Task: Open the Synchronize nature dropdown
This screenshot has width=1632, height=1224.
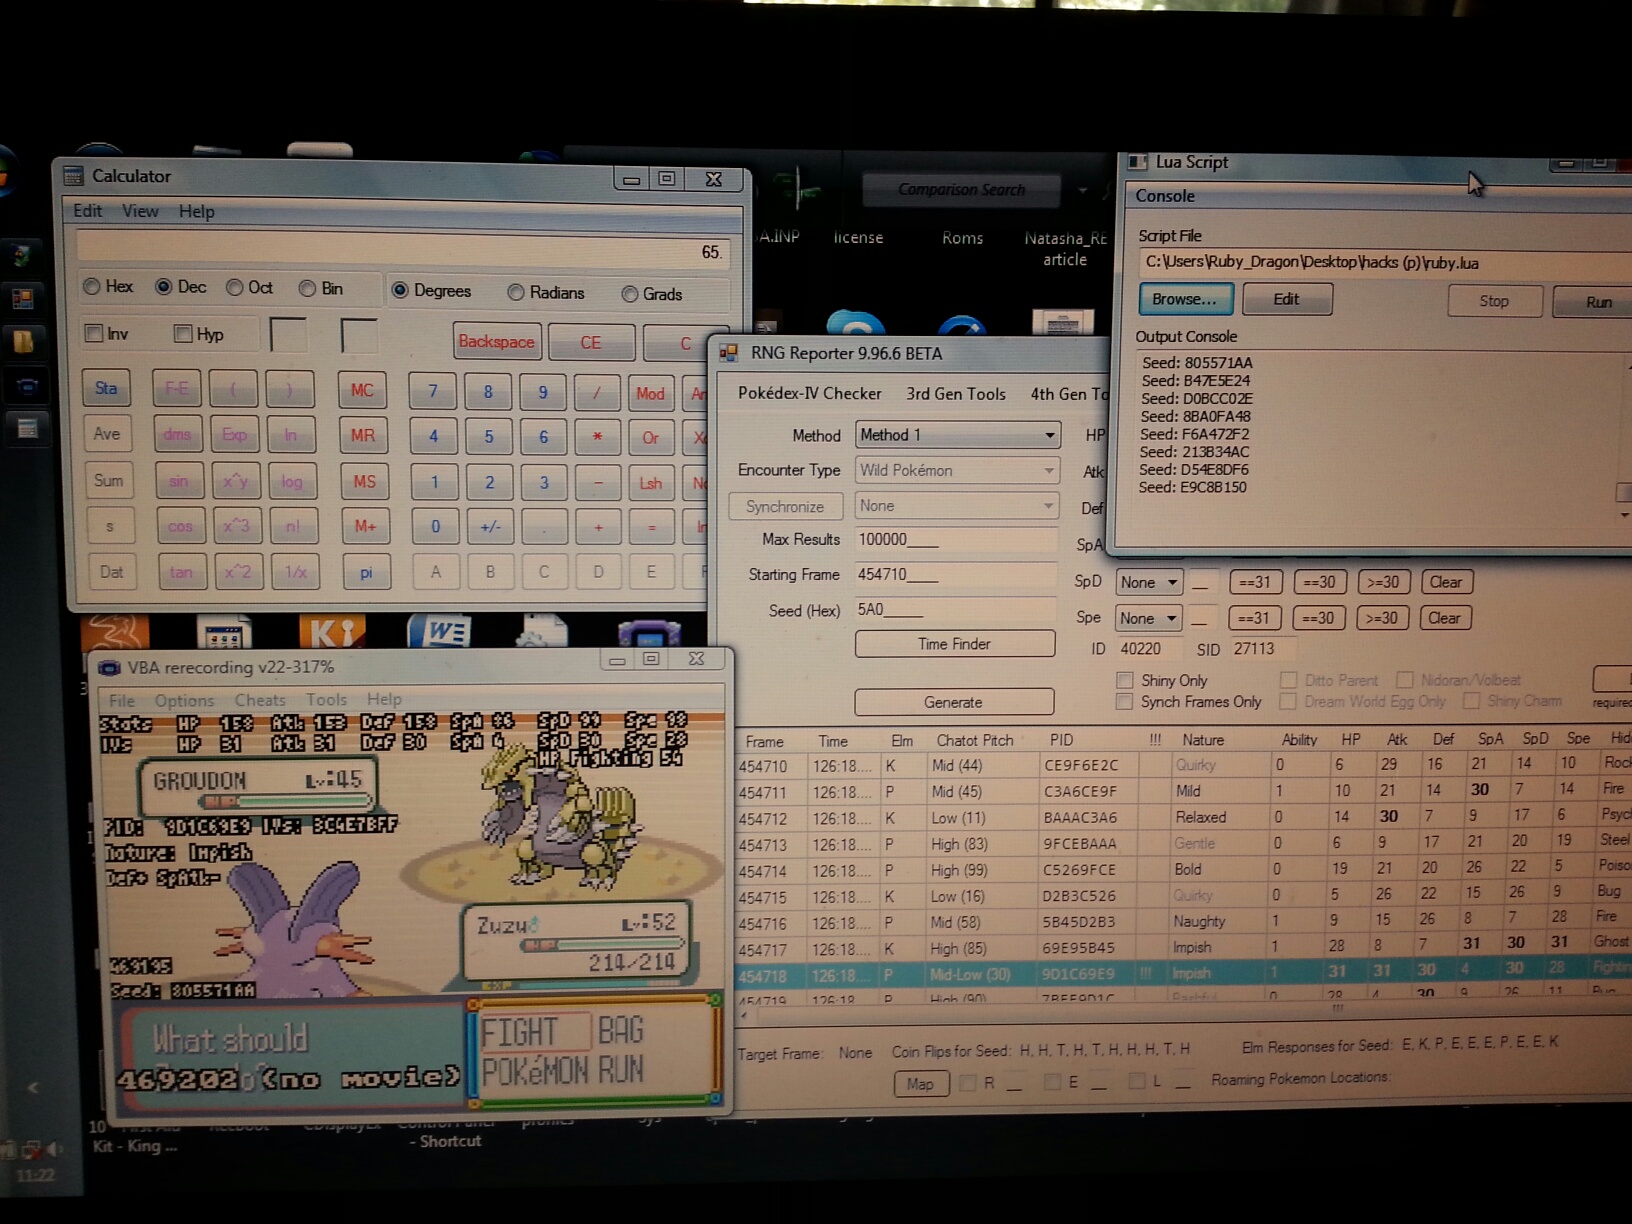Action: [x=957, y=506]
